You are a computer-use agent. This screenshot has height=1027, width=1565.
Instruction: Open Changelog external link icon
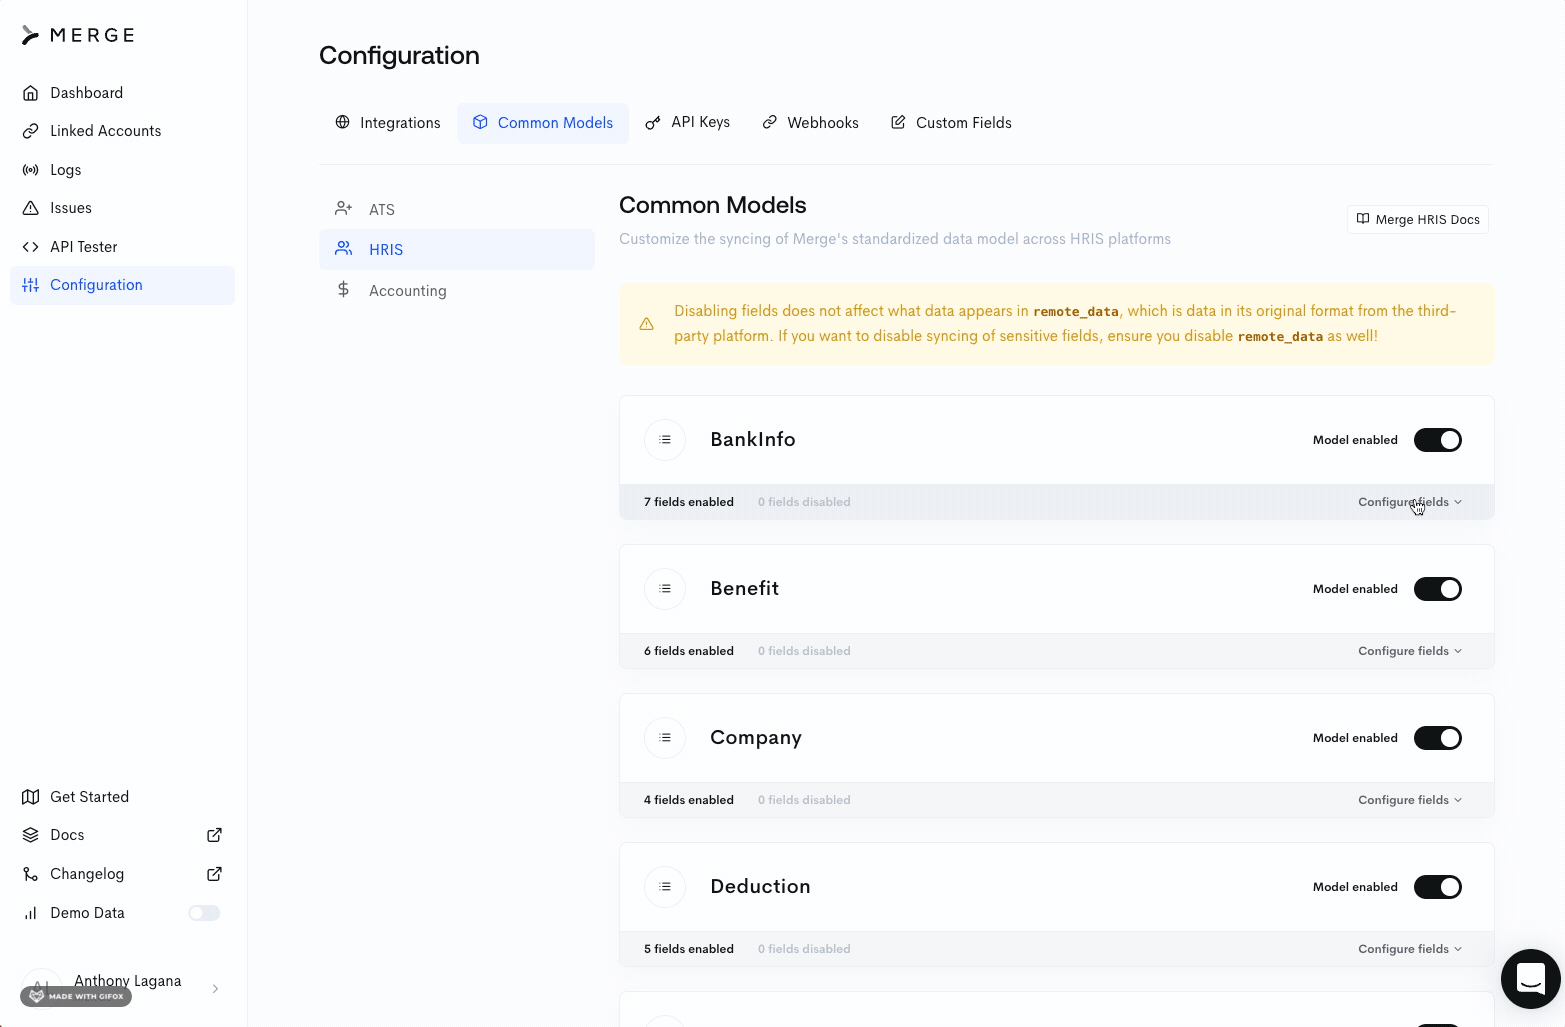click(214, 874)
